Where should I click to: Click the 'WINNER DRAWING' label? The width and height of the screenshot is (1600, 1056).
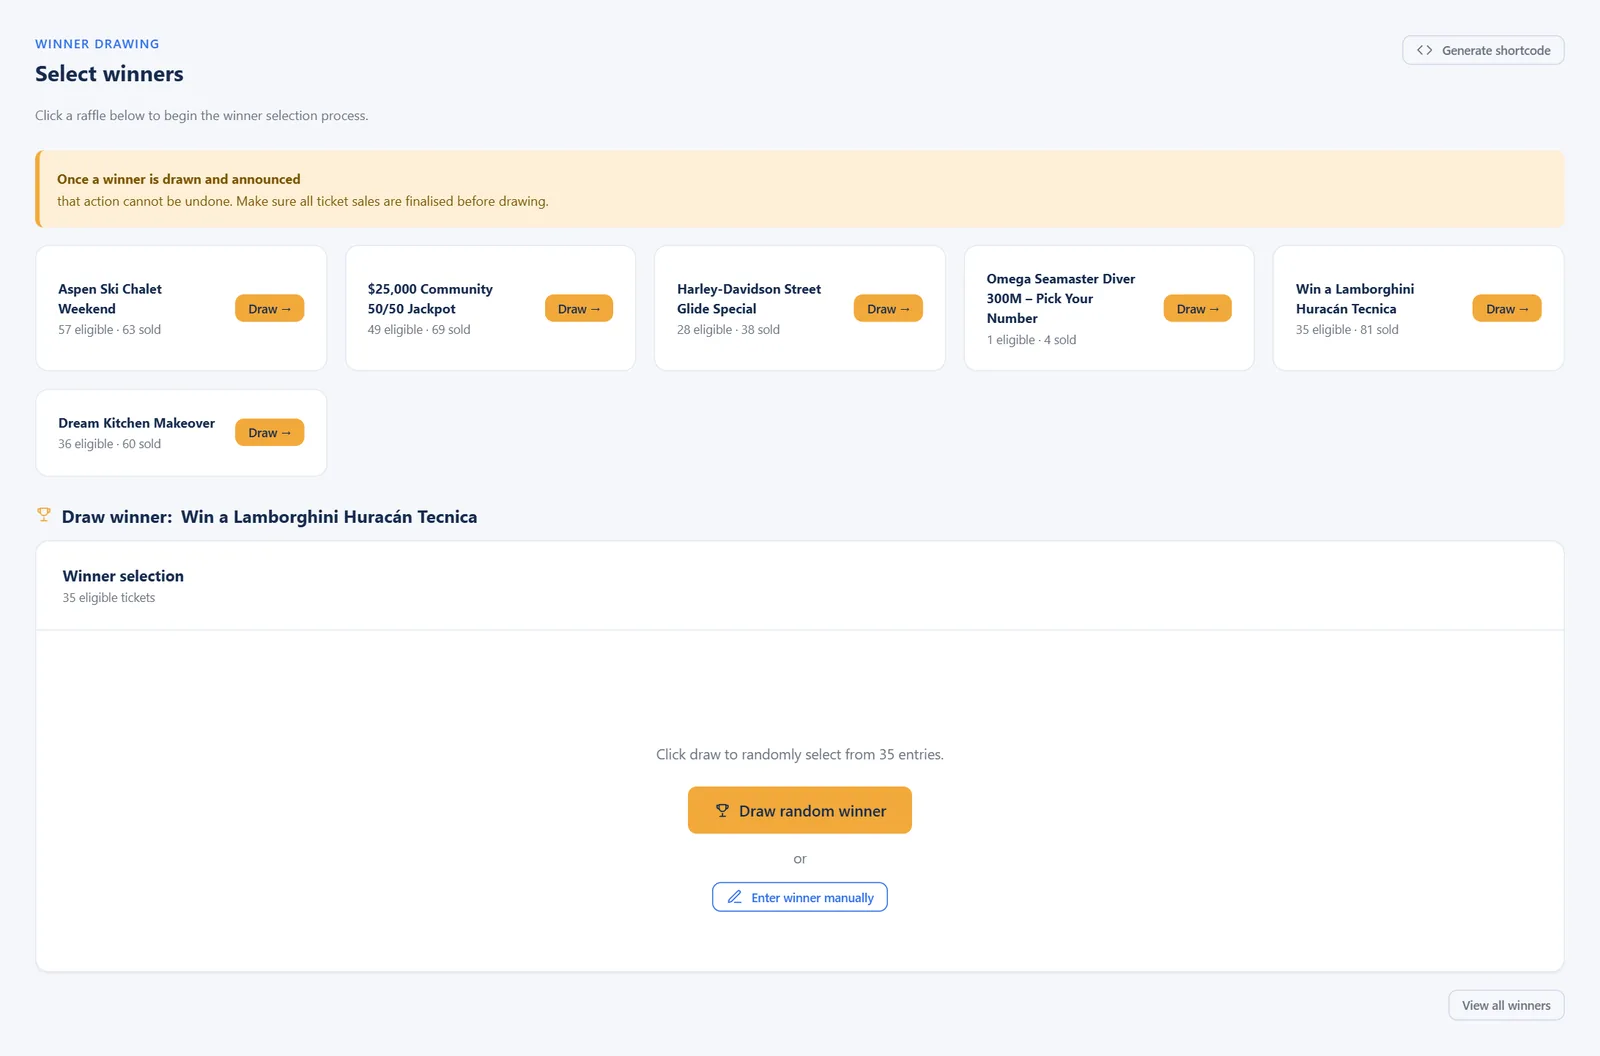pyautogui.click(x=97, y=44)
